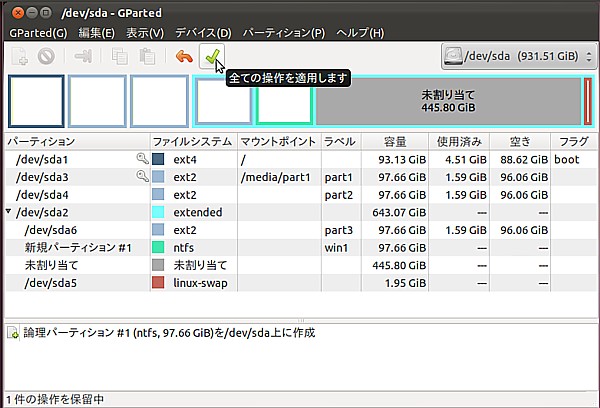Sort by マウントポイント column header

[279, 142]
